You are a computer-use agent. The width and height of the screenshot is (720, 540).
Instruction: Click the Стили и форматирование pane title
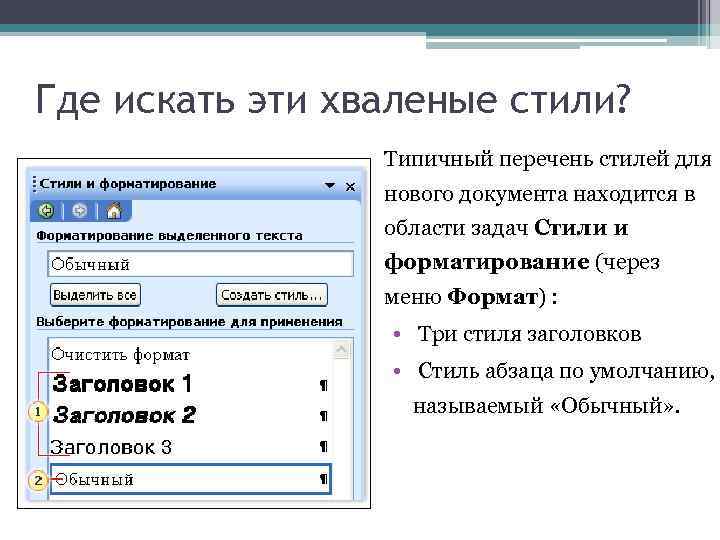[x=128, y=184]
